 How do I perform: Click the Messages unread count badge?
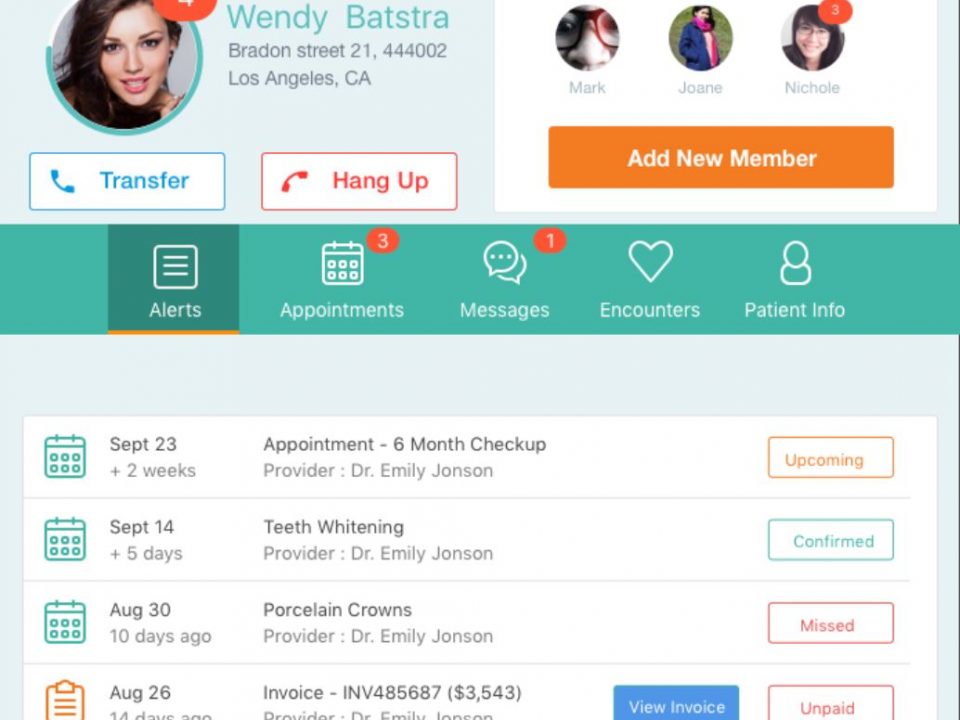coord(550,241)
